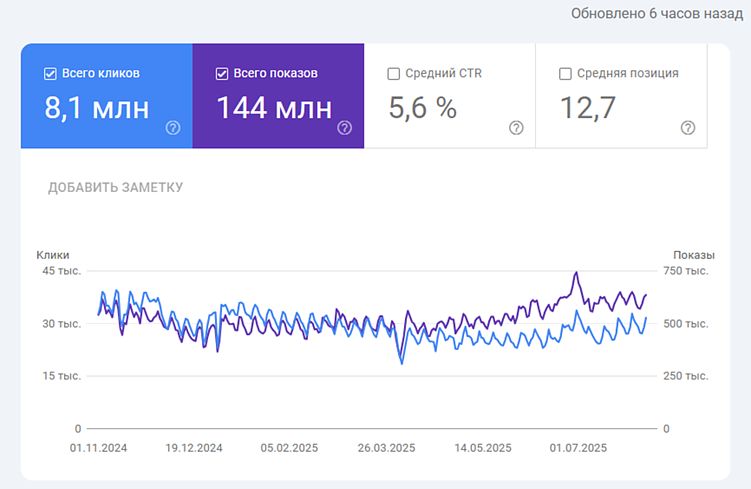
Task: Open help icon on Средняя позиция card
Action: 688,127
